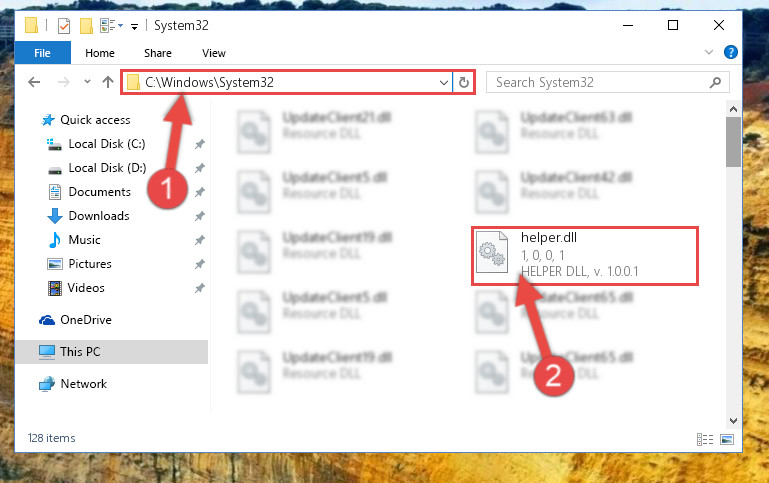Expand the address bar history dropdown
This screenshot has width=769, height=483.
[x=443, y=82]
